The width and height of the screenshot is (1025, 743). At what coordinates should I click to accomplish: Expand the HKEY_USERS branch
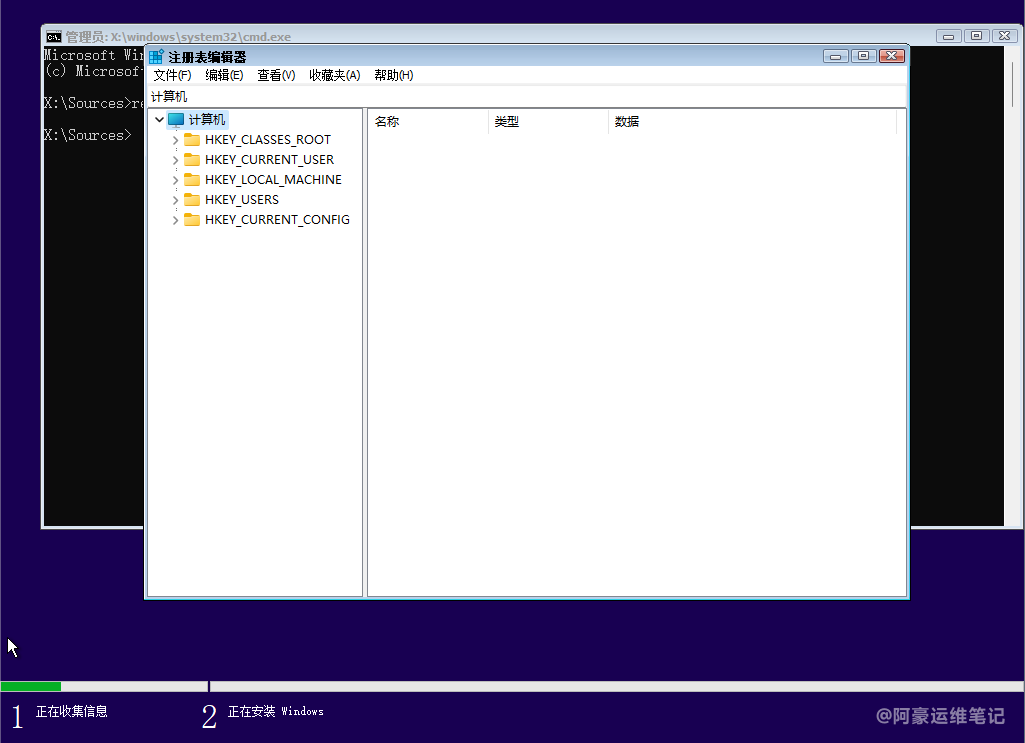click(x=176, y=200)
